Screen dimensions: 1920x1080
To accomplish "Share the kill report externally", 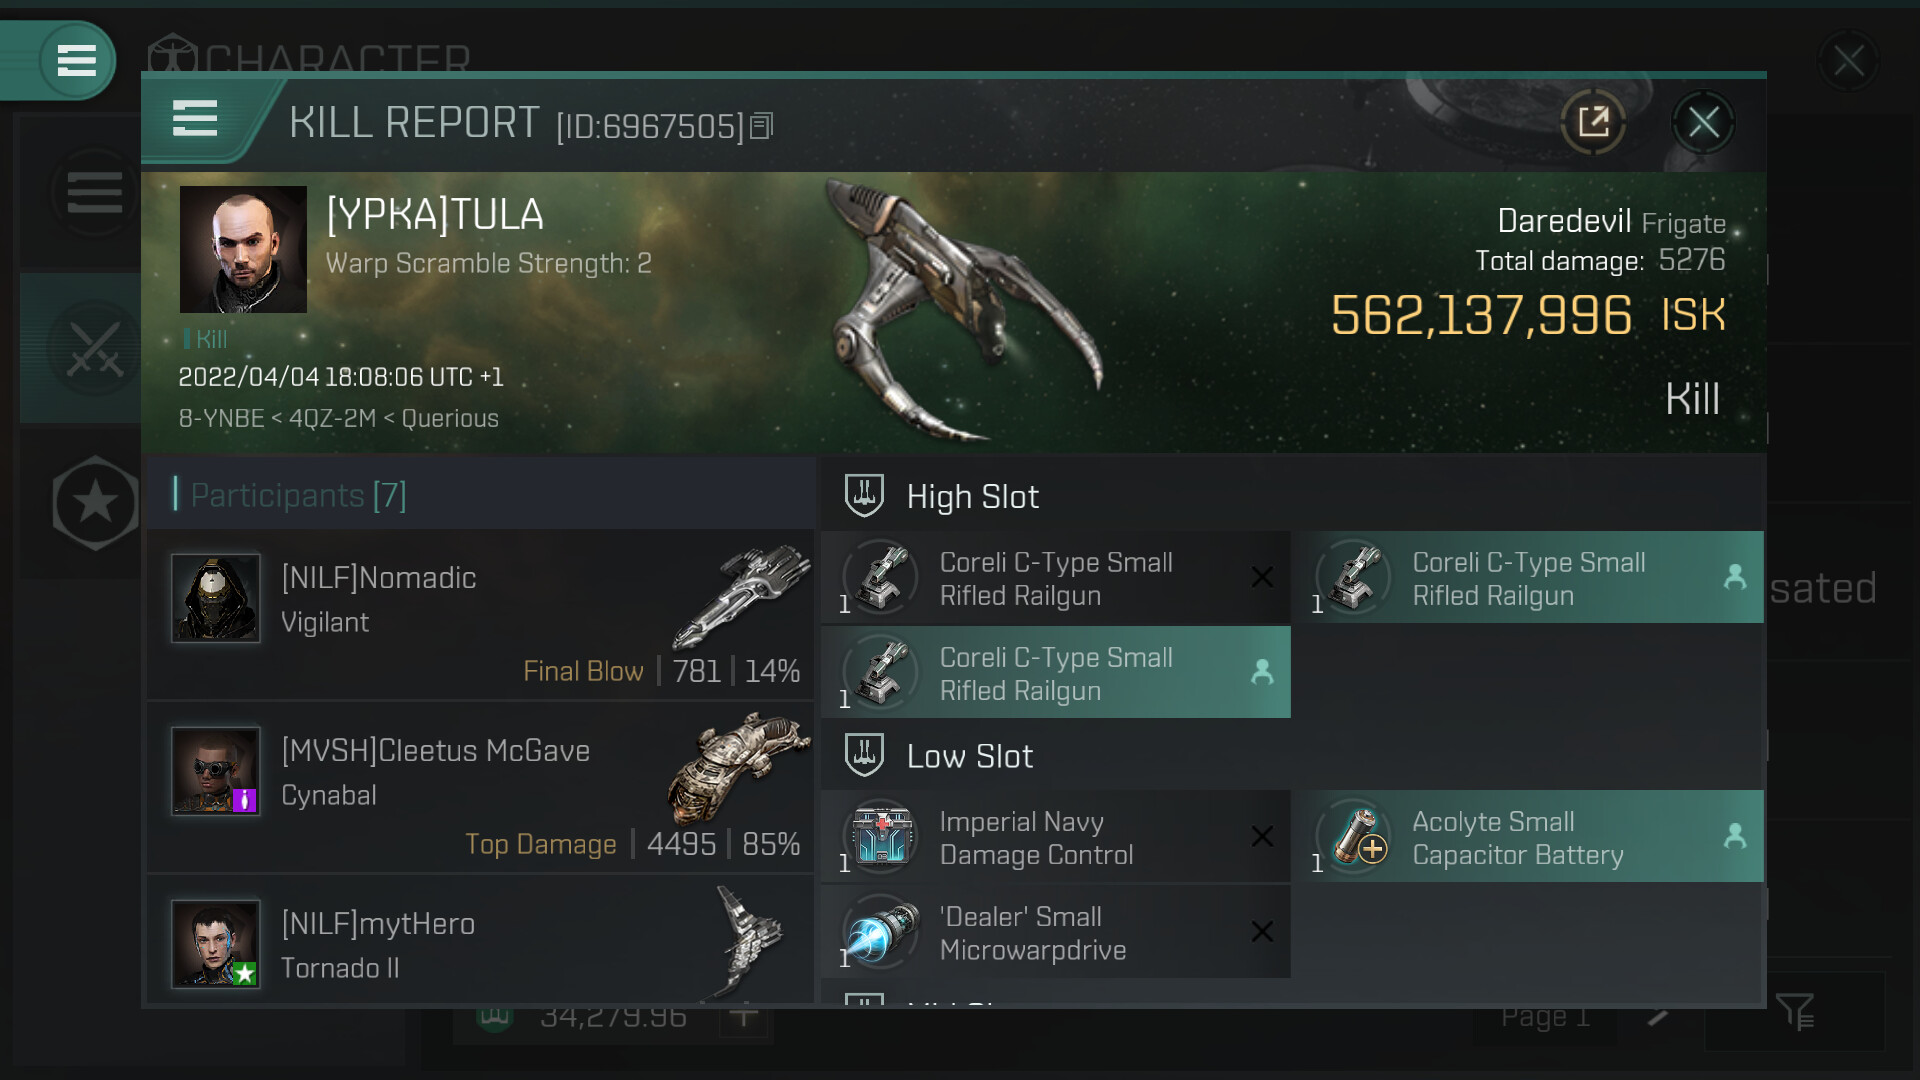I will click(x=1592, y=123).
